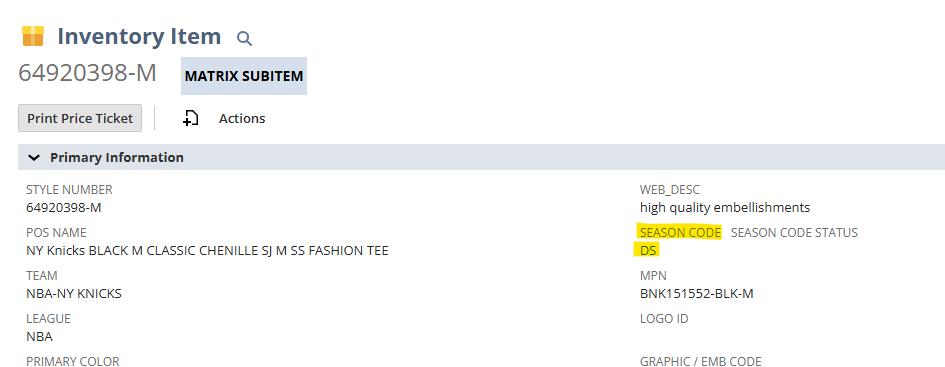Viewport: 945px width, 367px height.
Task: Click the Print Price Ticket button
Action: (80, 118)
